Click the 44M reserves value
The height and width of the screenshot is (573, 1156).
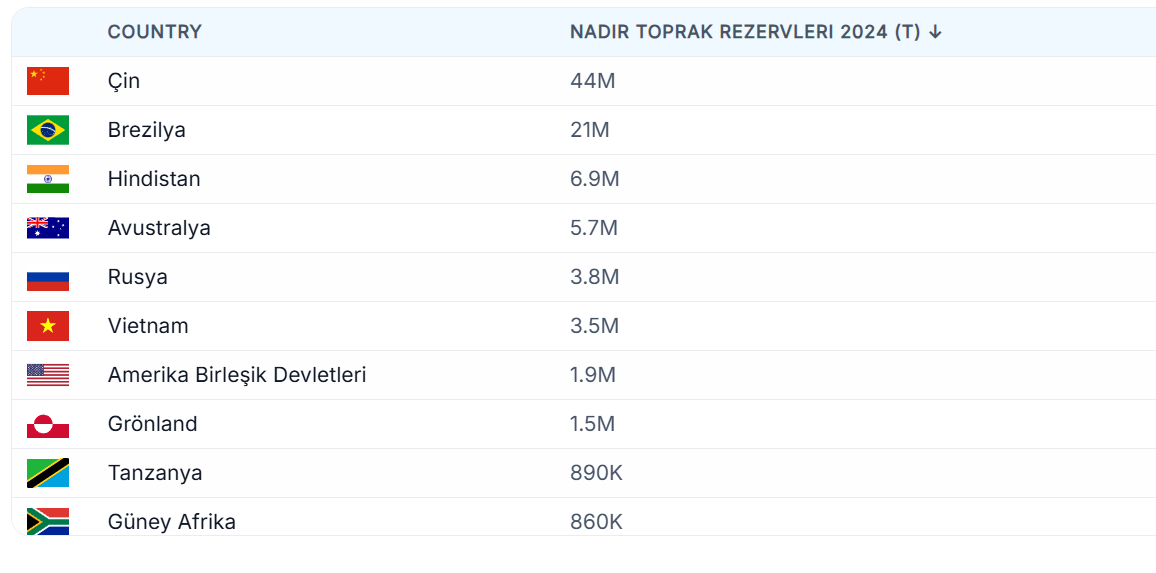coord(592,81)
